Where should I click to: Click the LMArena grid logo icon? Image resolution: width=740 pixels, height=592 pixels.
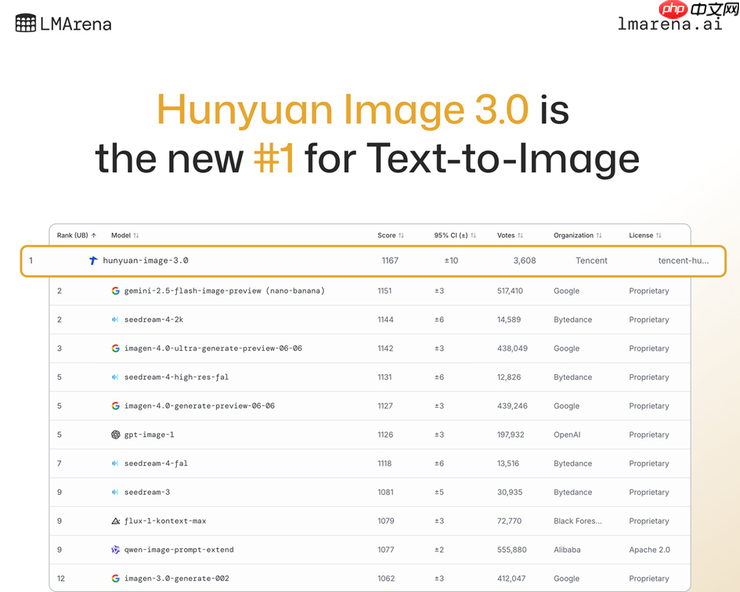pos(25,22)
